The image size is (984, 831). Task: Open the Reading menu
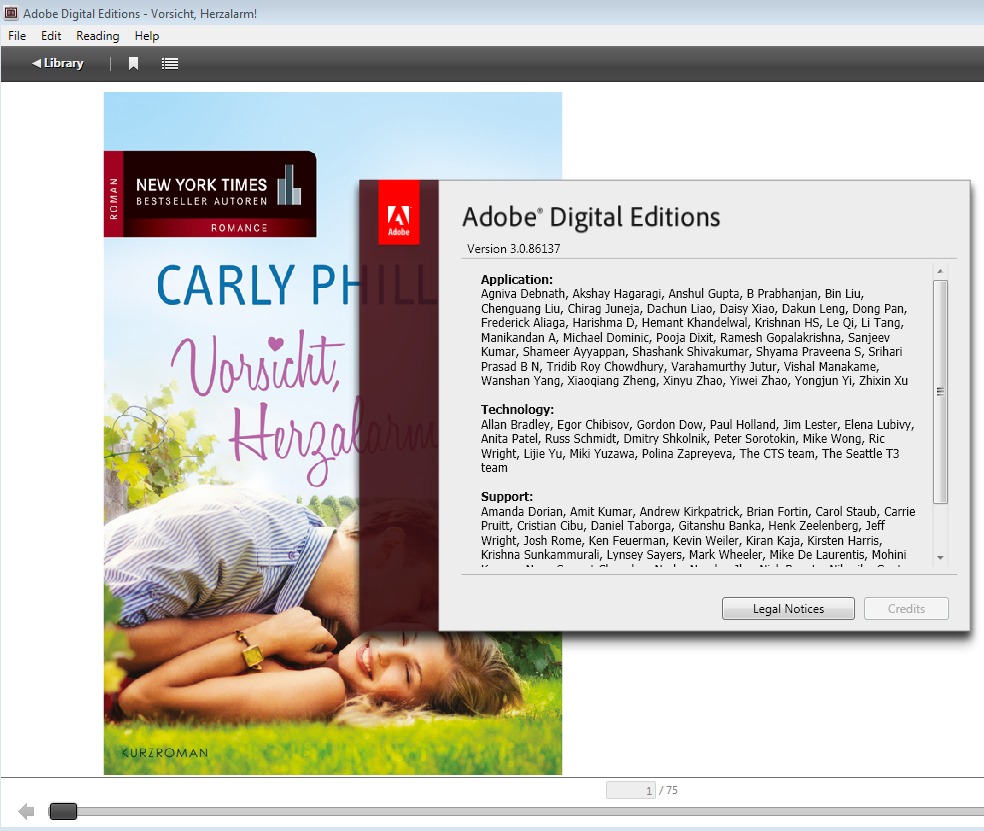97,36
